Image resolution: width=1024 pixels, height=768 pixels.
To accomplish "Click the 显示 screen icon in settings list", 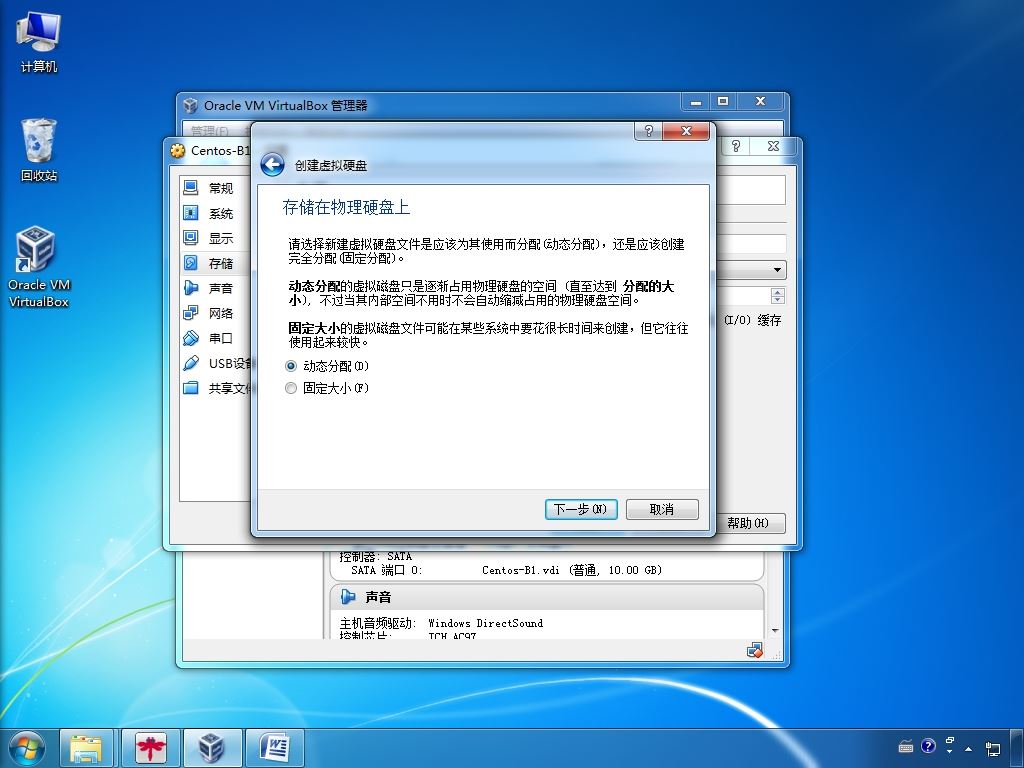I will tap(191, 238).
